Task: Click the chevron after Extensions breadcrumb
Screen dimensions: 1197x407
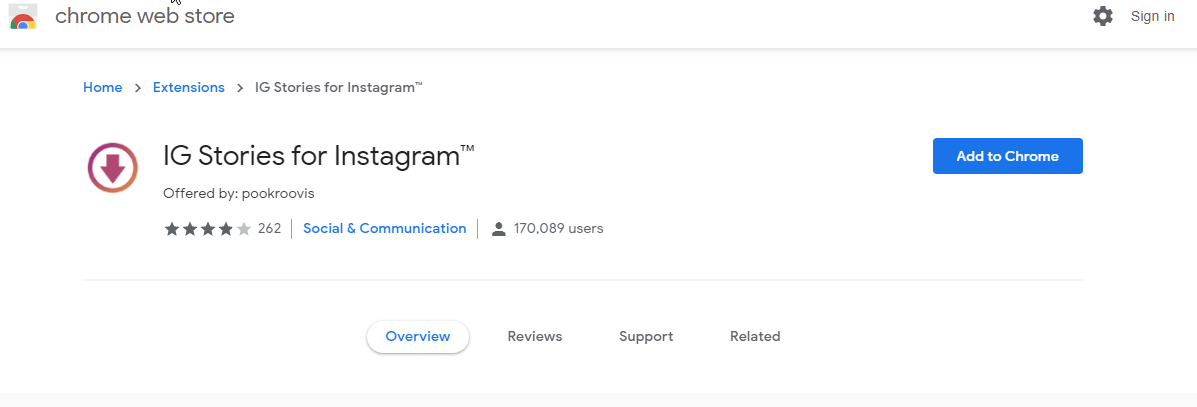Action: 240,88
